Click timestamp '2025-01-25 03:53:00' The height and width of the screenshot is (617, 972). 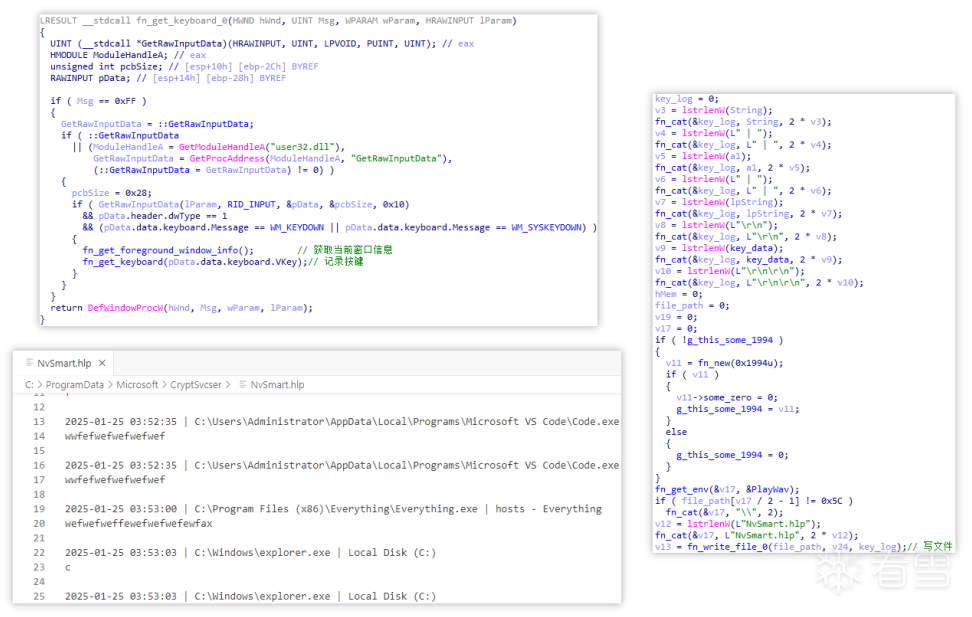[x=121, y=509]
